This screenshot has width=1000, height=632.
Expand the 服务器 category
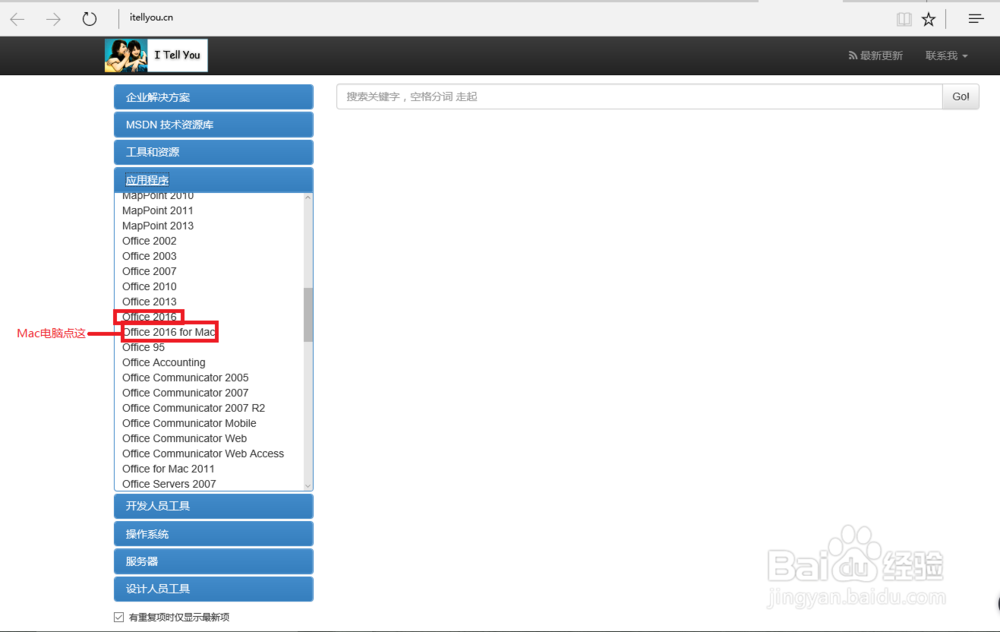pyautogui.click(x=214, y=561)
